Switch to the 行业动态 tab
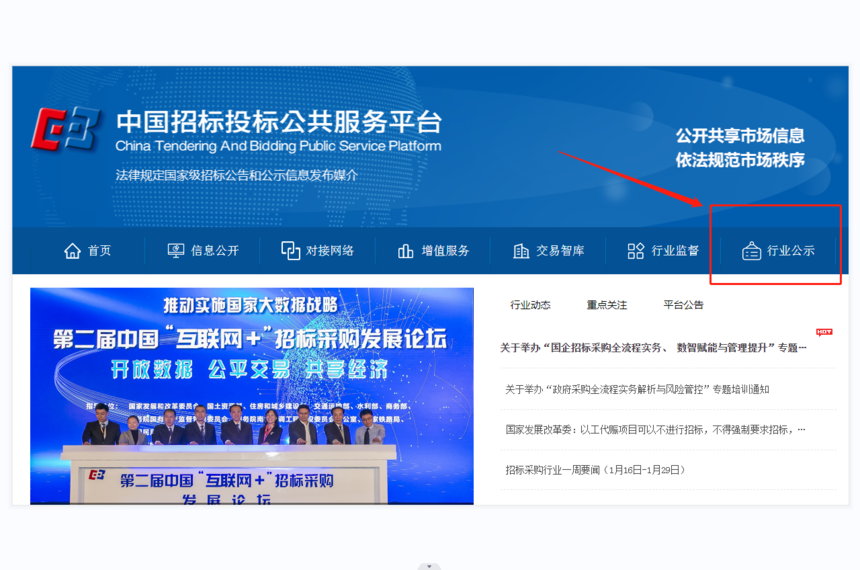 [x=530, y=305]
